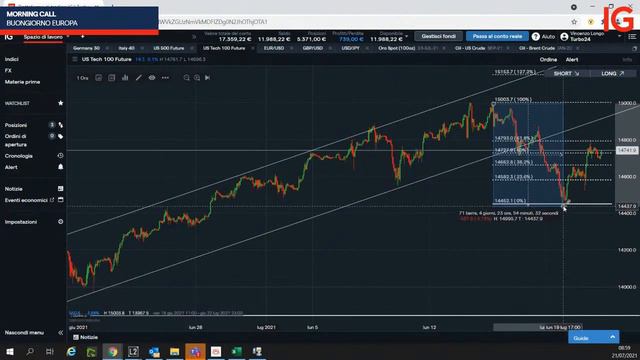Open the Notizie news icon in sidebar
Viewport: 640px width, 360px height.
[x=60, y=189]
